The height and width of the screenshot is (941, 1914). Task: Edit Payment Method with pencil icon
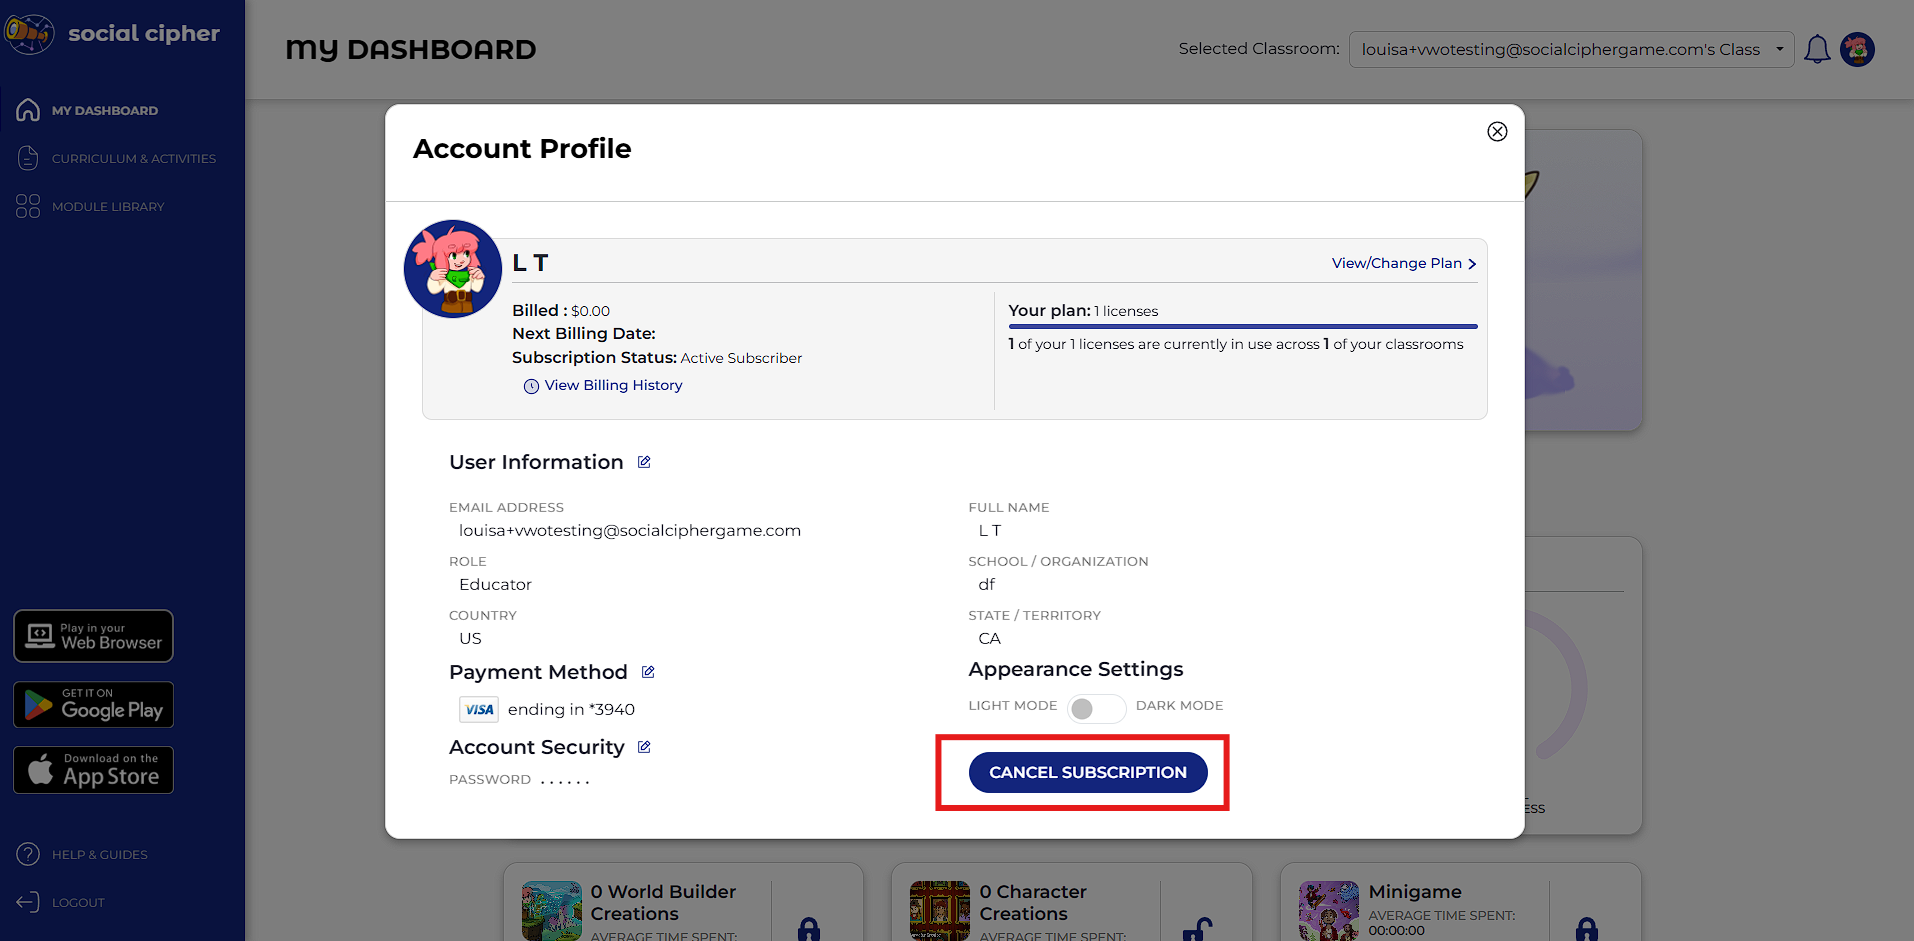click(x=648, y=672)
